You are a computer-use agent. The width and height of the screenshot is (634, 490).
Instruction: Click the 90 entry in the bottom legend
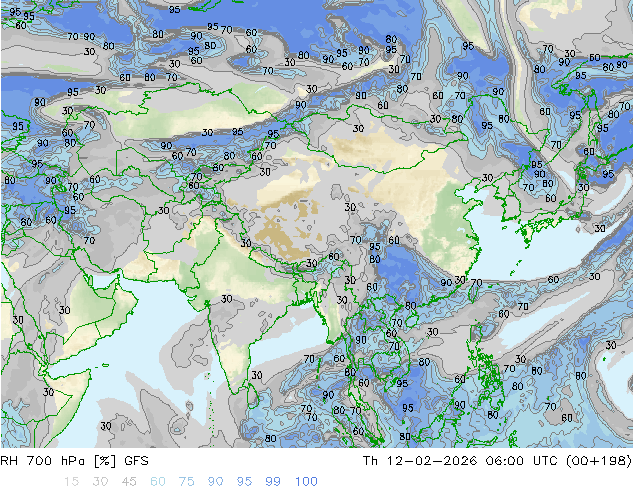pyautogui.click(x=216, y=482)
